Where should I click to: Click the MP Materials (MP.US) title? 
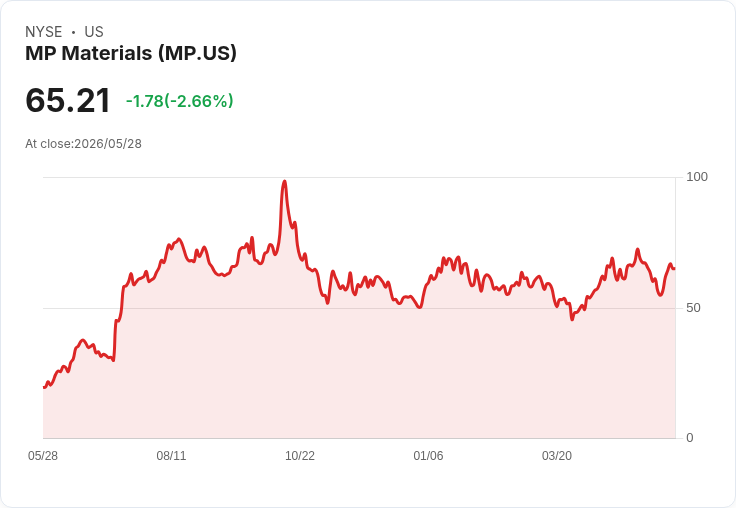point(131,53)
